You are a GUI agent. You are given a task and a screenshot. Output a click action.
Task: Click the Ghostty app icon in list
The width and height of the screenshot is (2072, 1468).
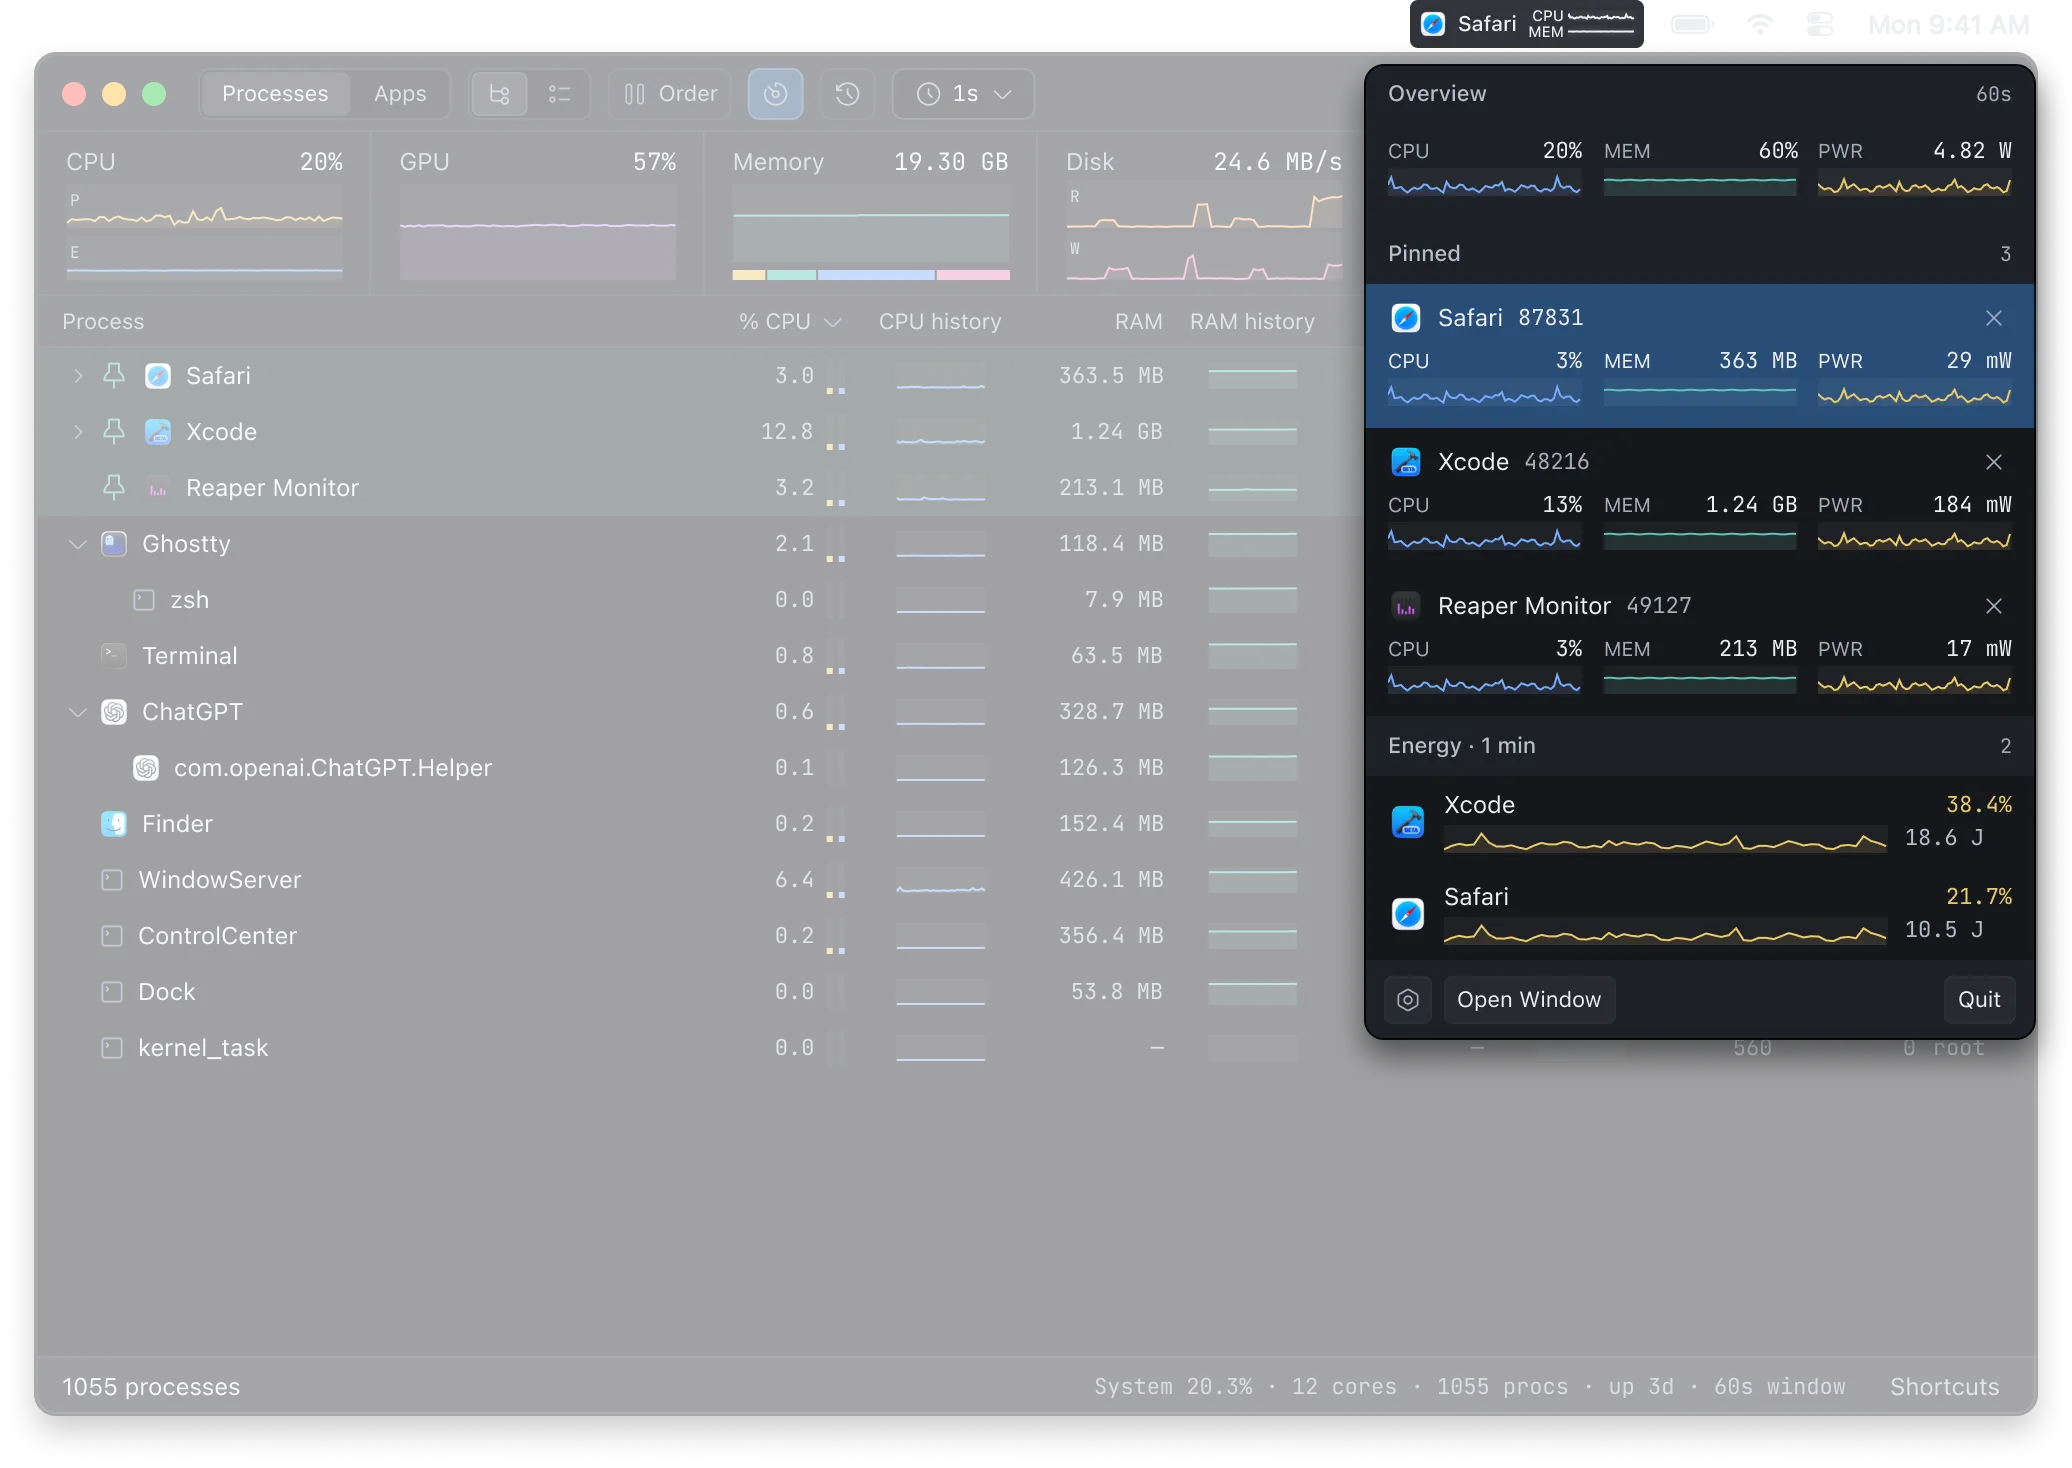pyautogui.click(x=114, y=543)
